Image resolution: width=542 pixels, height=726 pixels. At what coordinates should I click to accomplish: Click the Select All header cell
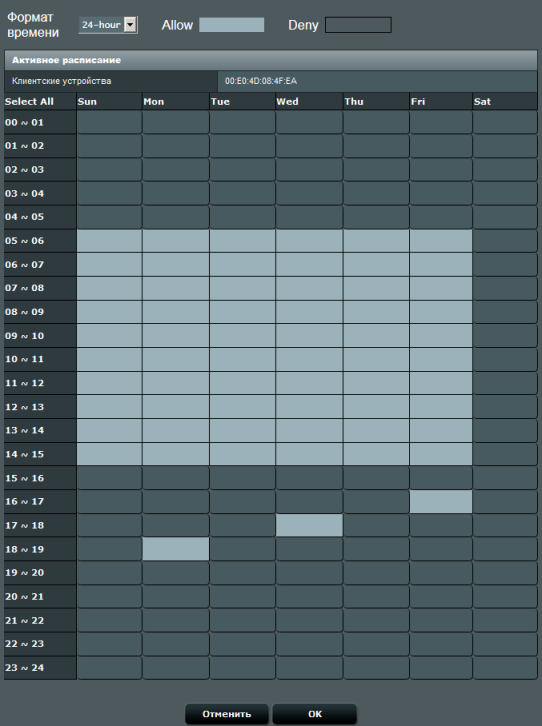(x=40, y=101)
